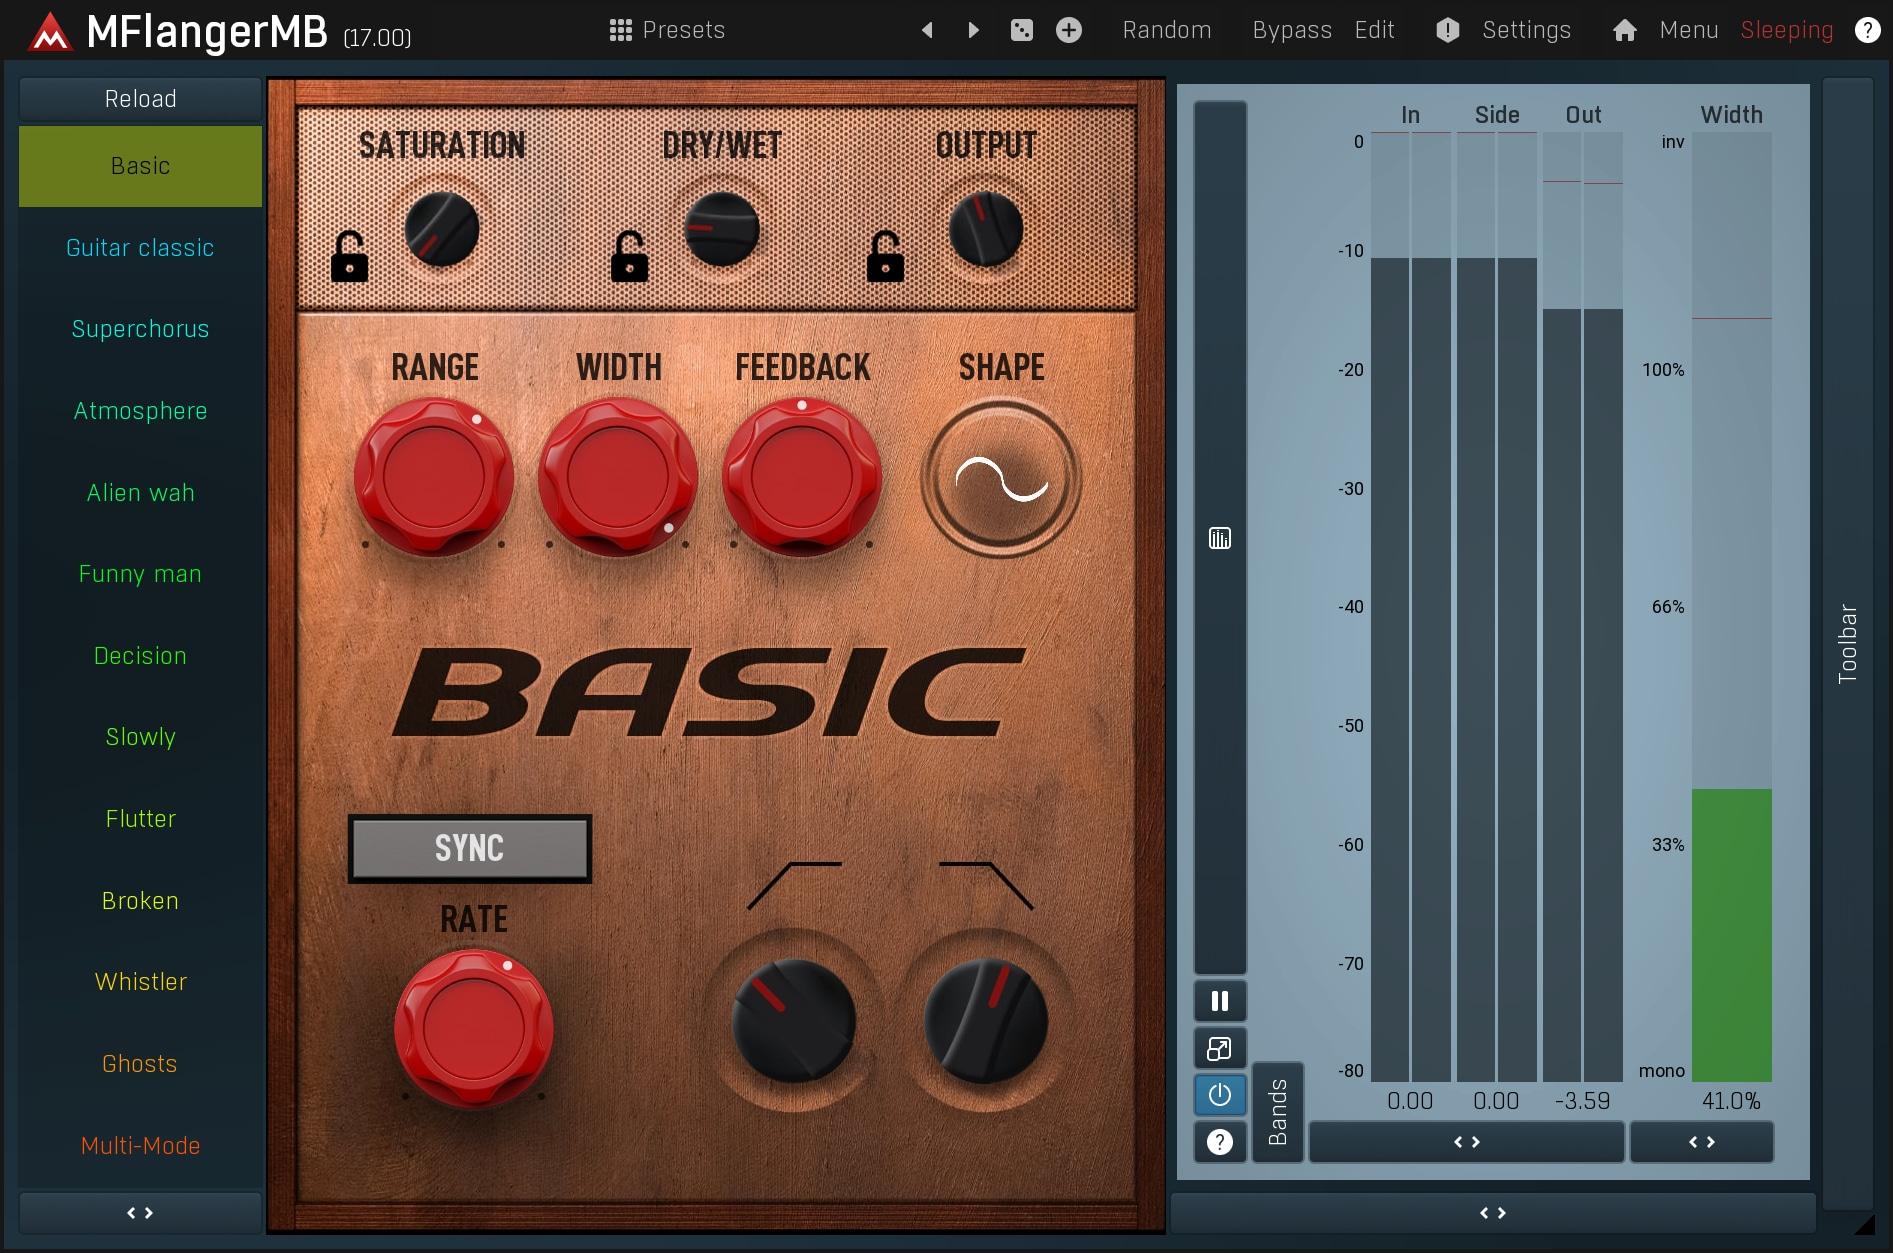Pause the meters with the pause icon
Image resolution: width=1893 pixels, height=1253 pixels.
click(x=1219, y=1001)
